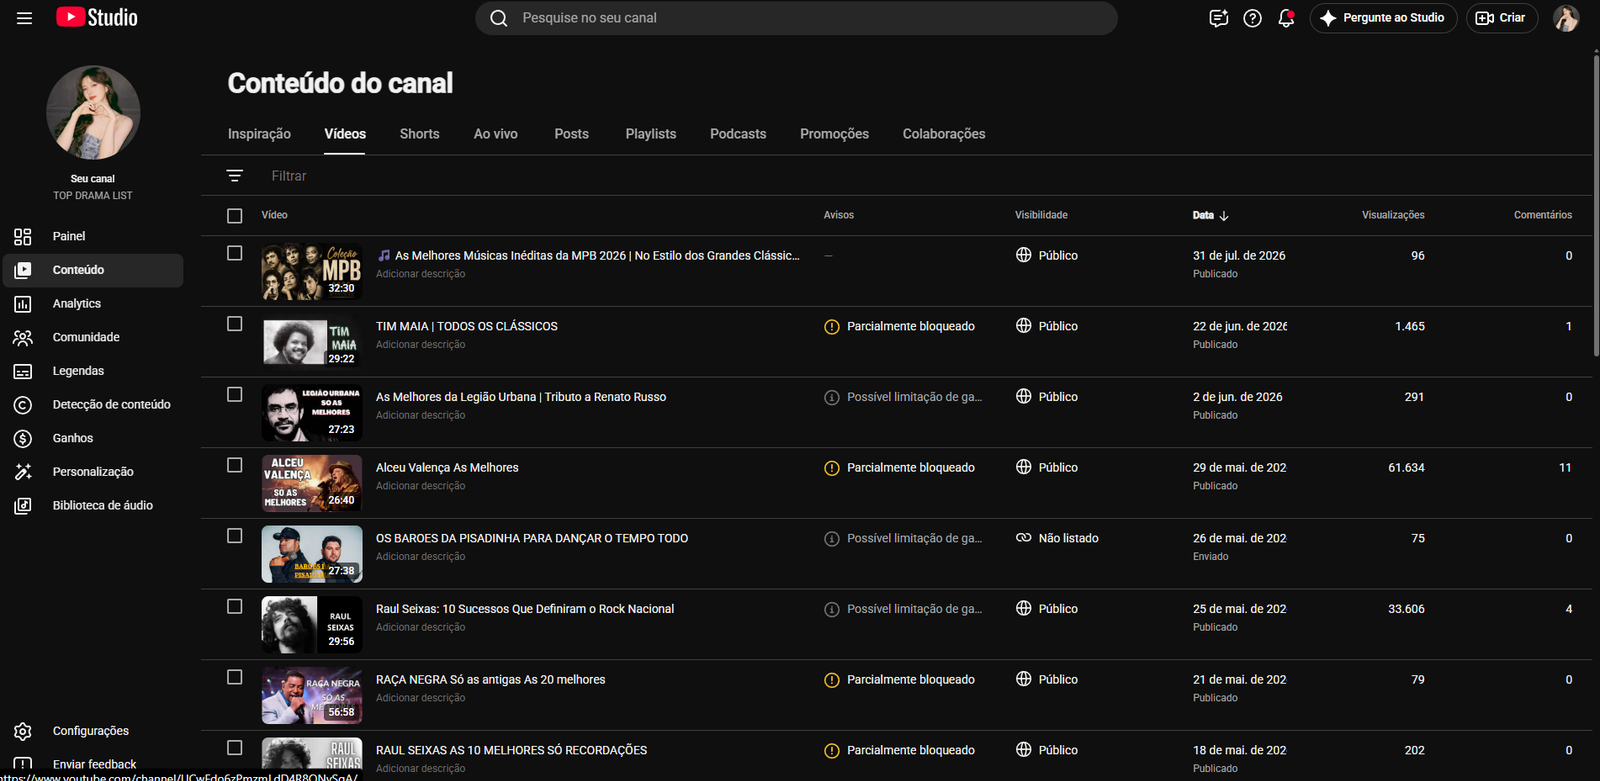Open the Promoções tab
Viewport: 1600px width, 781px height.
[x=834, y=134]
